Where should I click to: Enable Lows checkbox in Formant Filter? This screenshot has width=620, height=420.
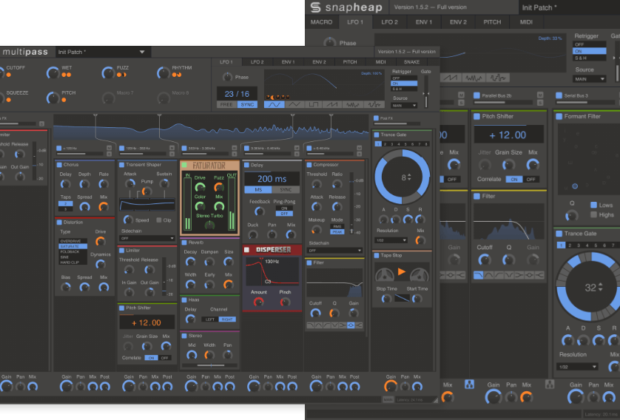(x=594, y=205)
